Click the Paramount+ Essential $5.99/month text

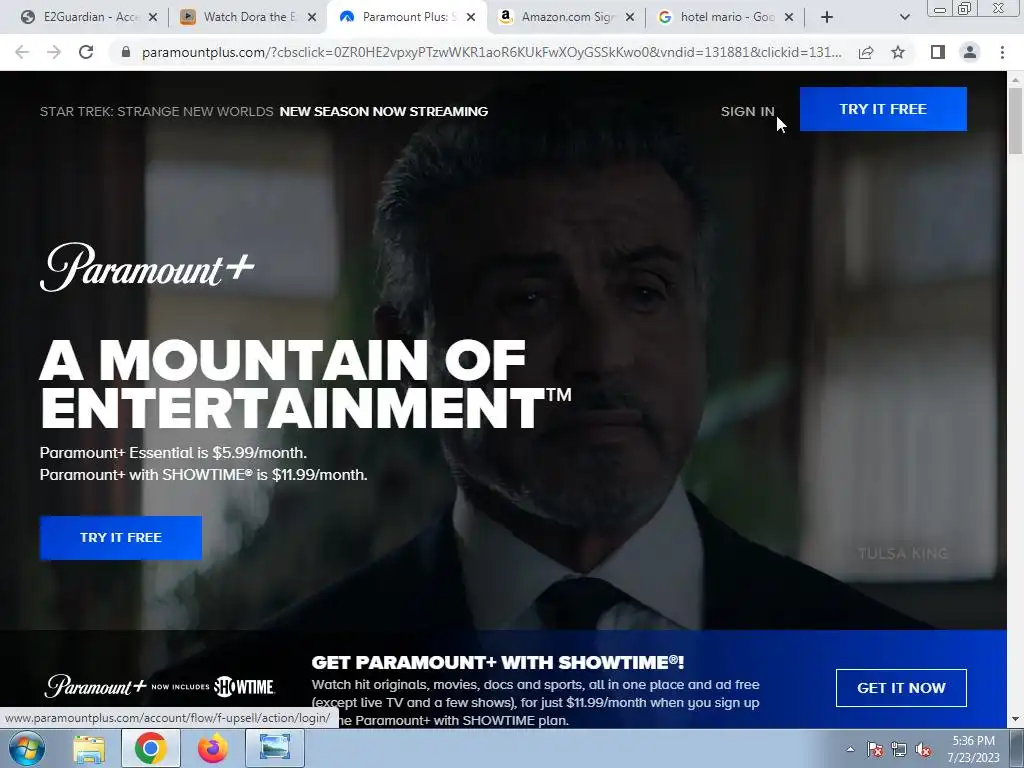coord(173,453)
